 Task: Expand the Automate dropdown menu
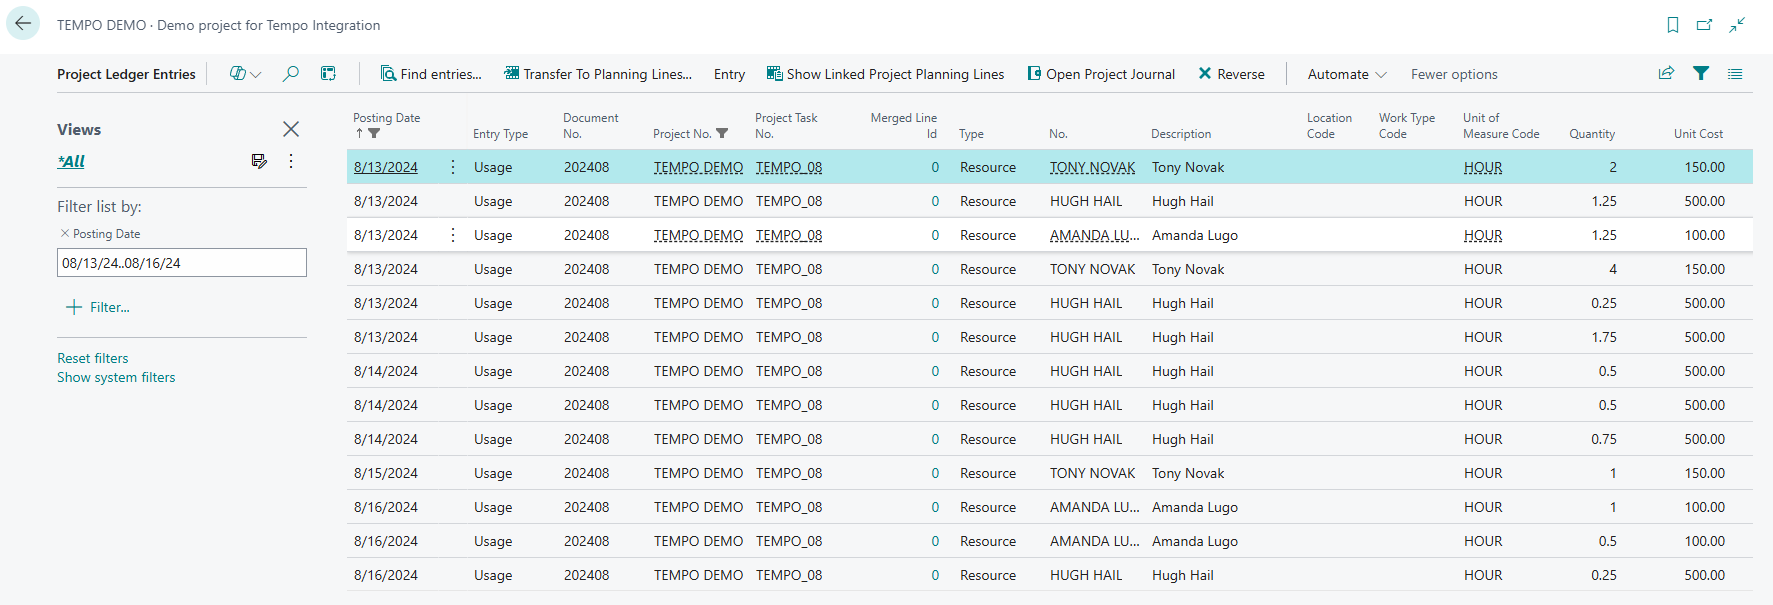1346,74
